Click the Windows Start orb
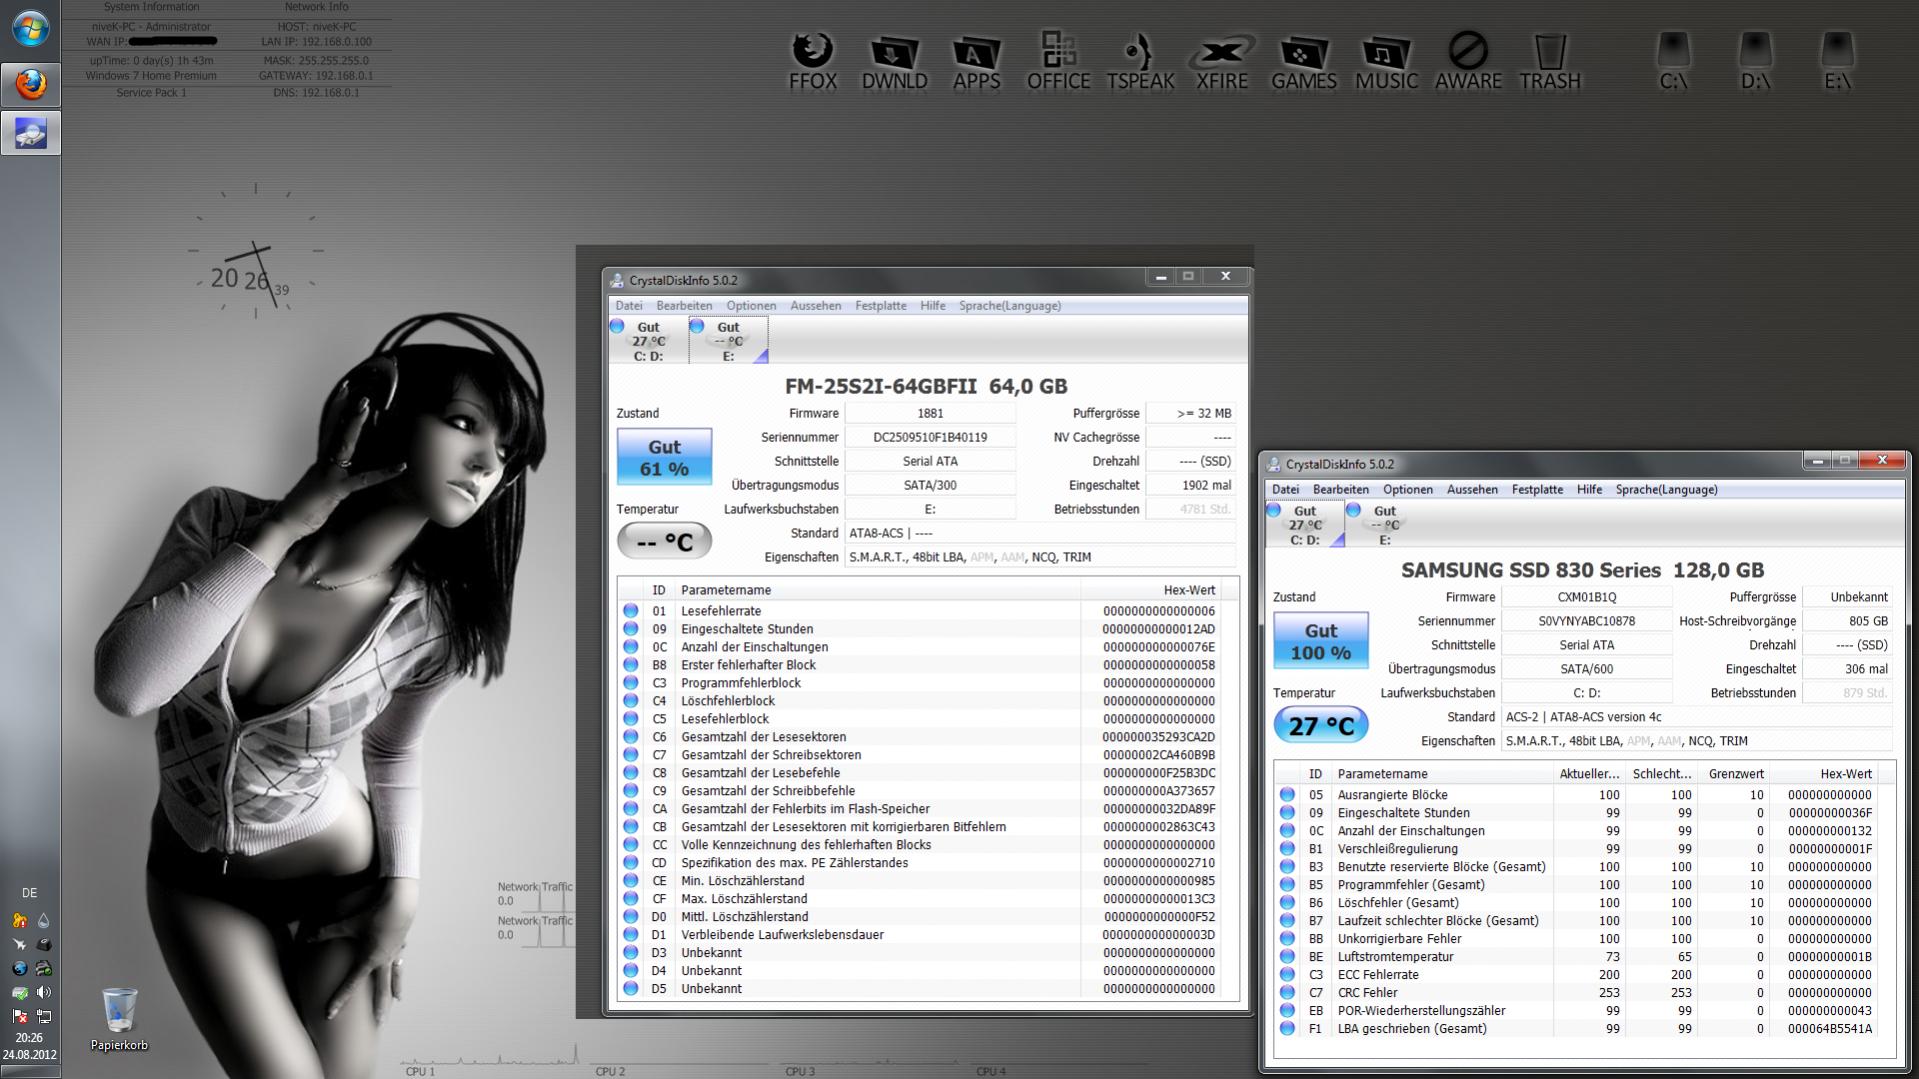1919x1079 pixels. point(30,28)
